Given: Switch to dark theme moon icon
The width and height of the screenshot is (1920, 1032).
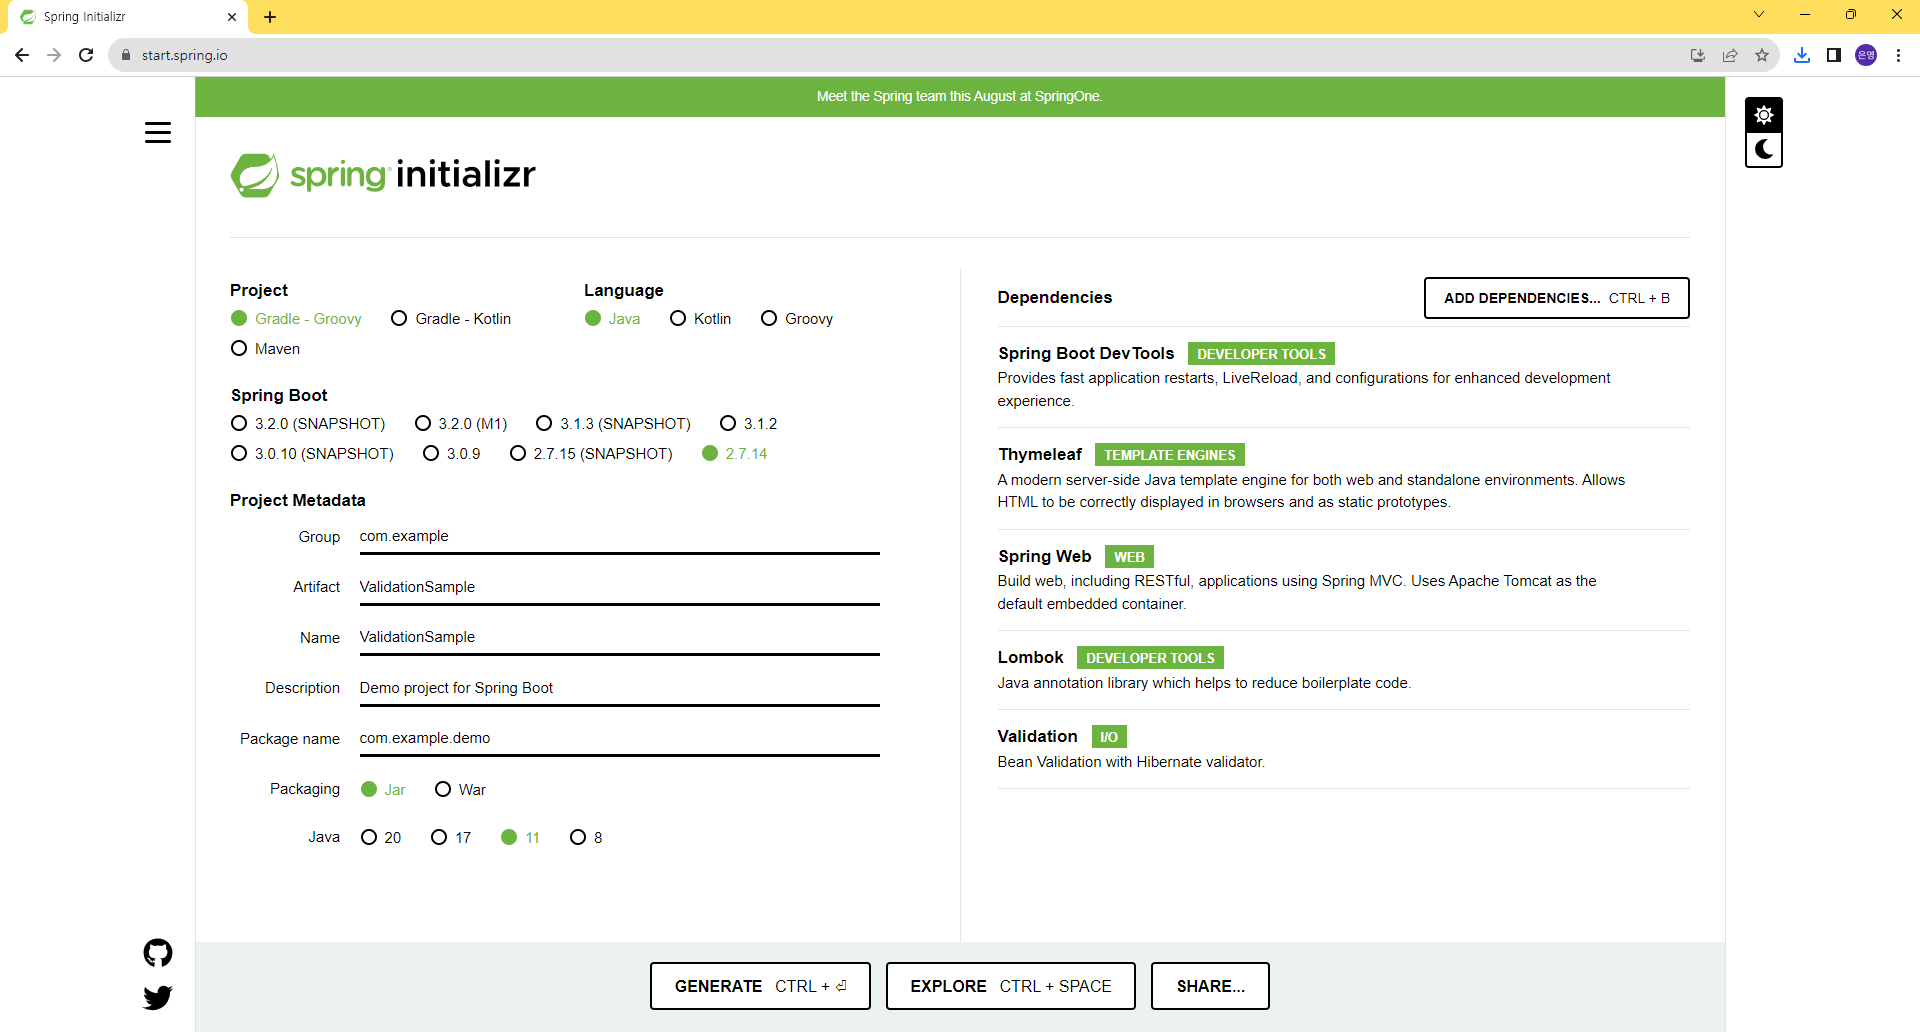Looking at the screenshot, I should (x=1764, y=150).
